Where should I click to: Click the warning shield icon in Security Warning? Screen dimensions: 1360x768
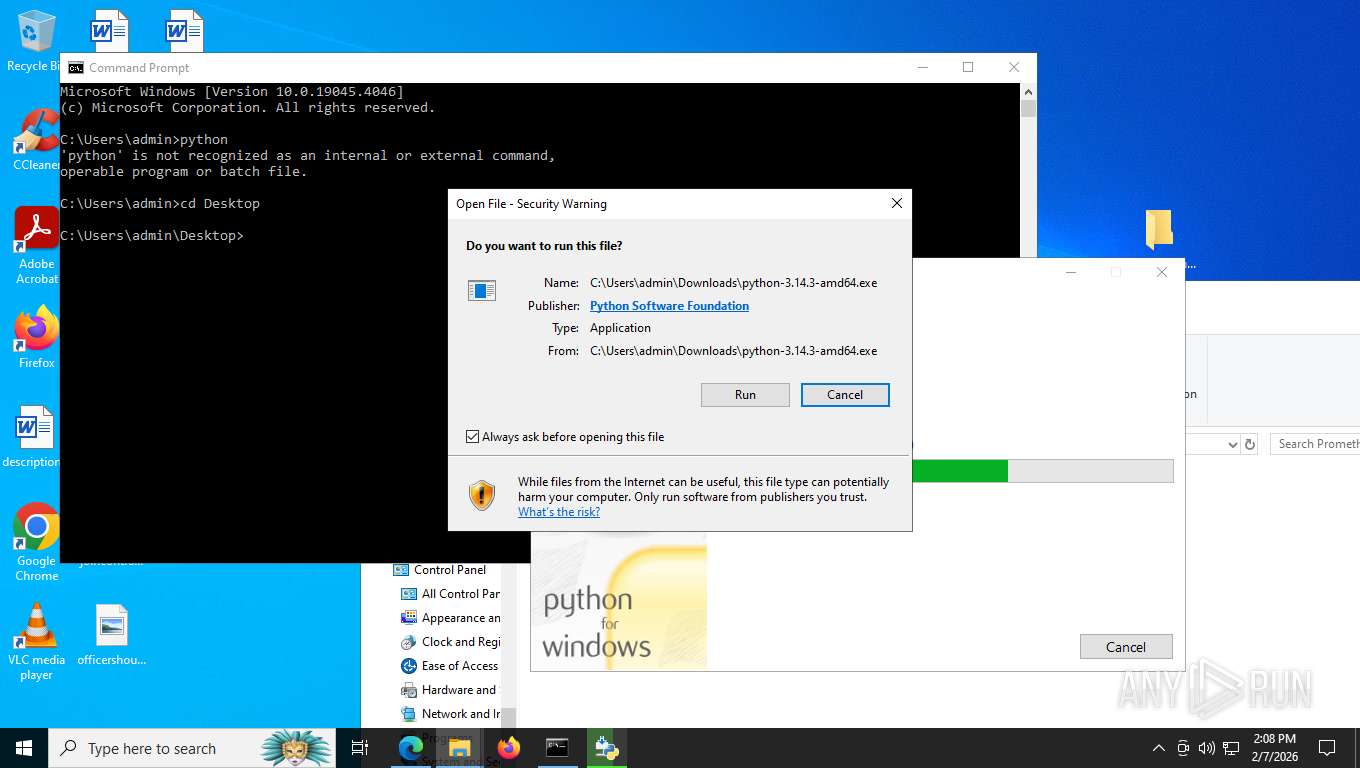pos(482,496)
